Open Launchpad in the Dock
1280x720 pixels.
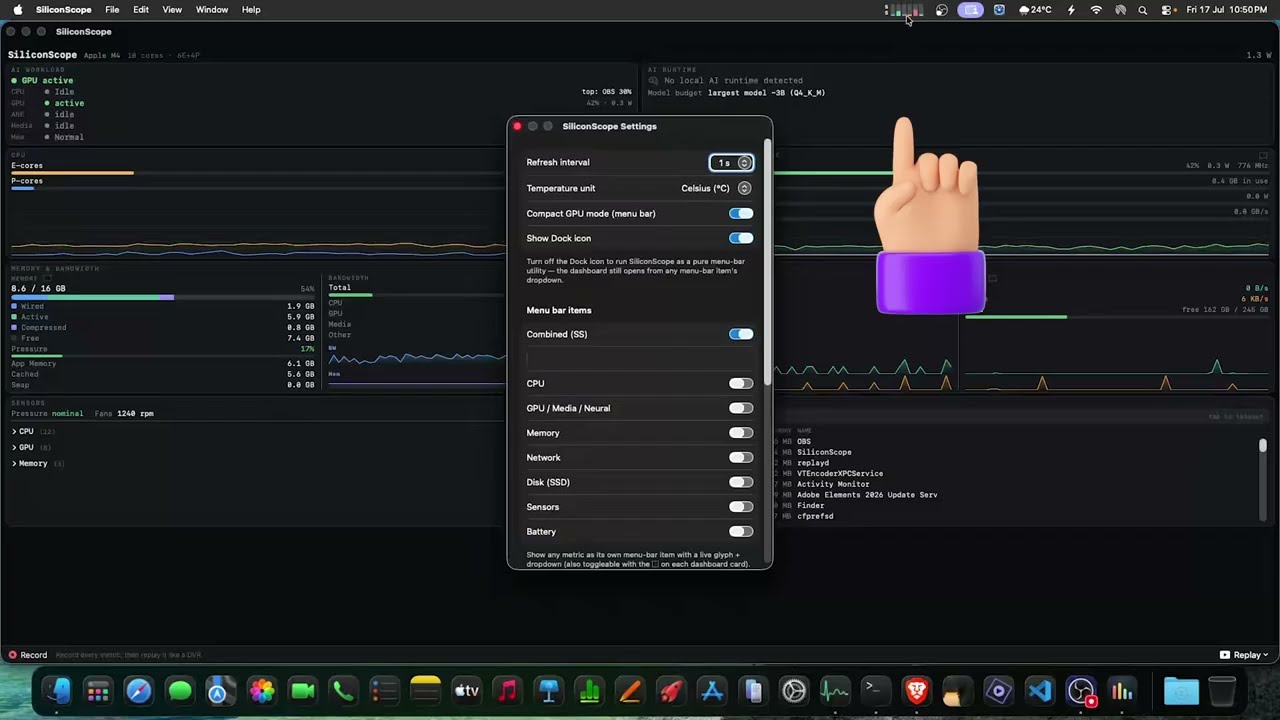[98, 691]
